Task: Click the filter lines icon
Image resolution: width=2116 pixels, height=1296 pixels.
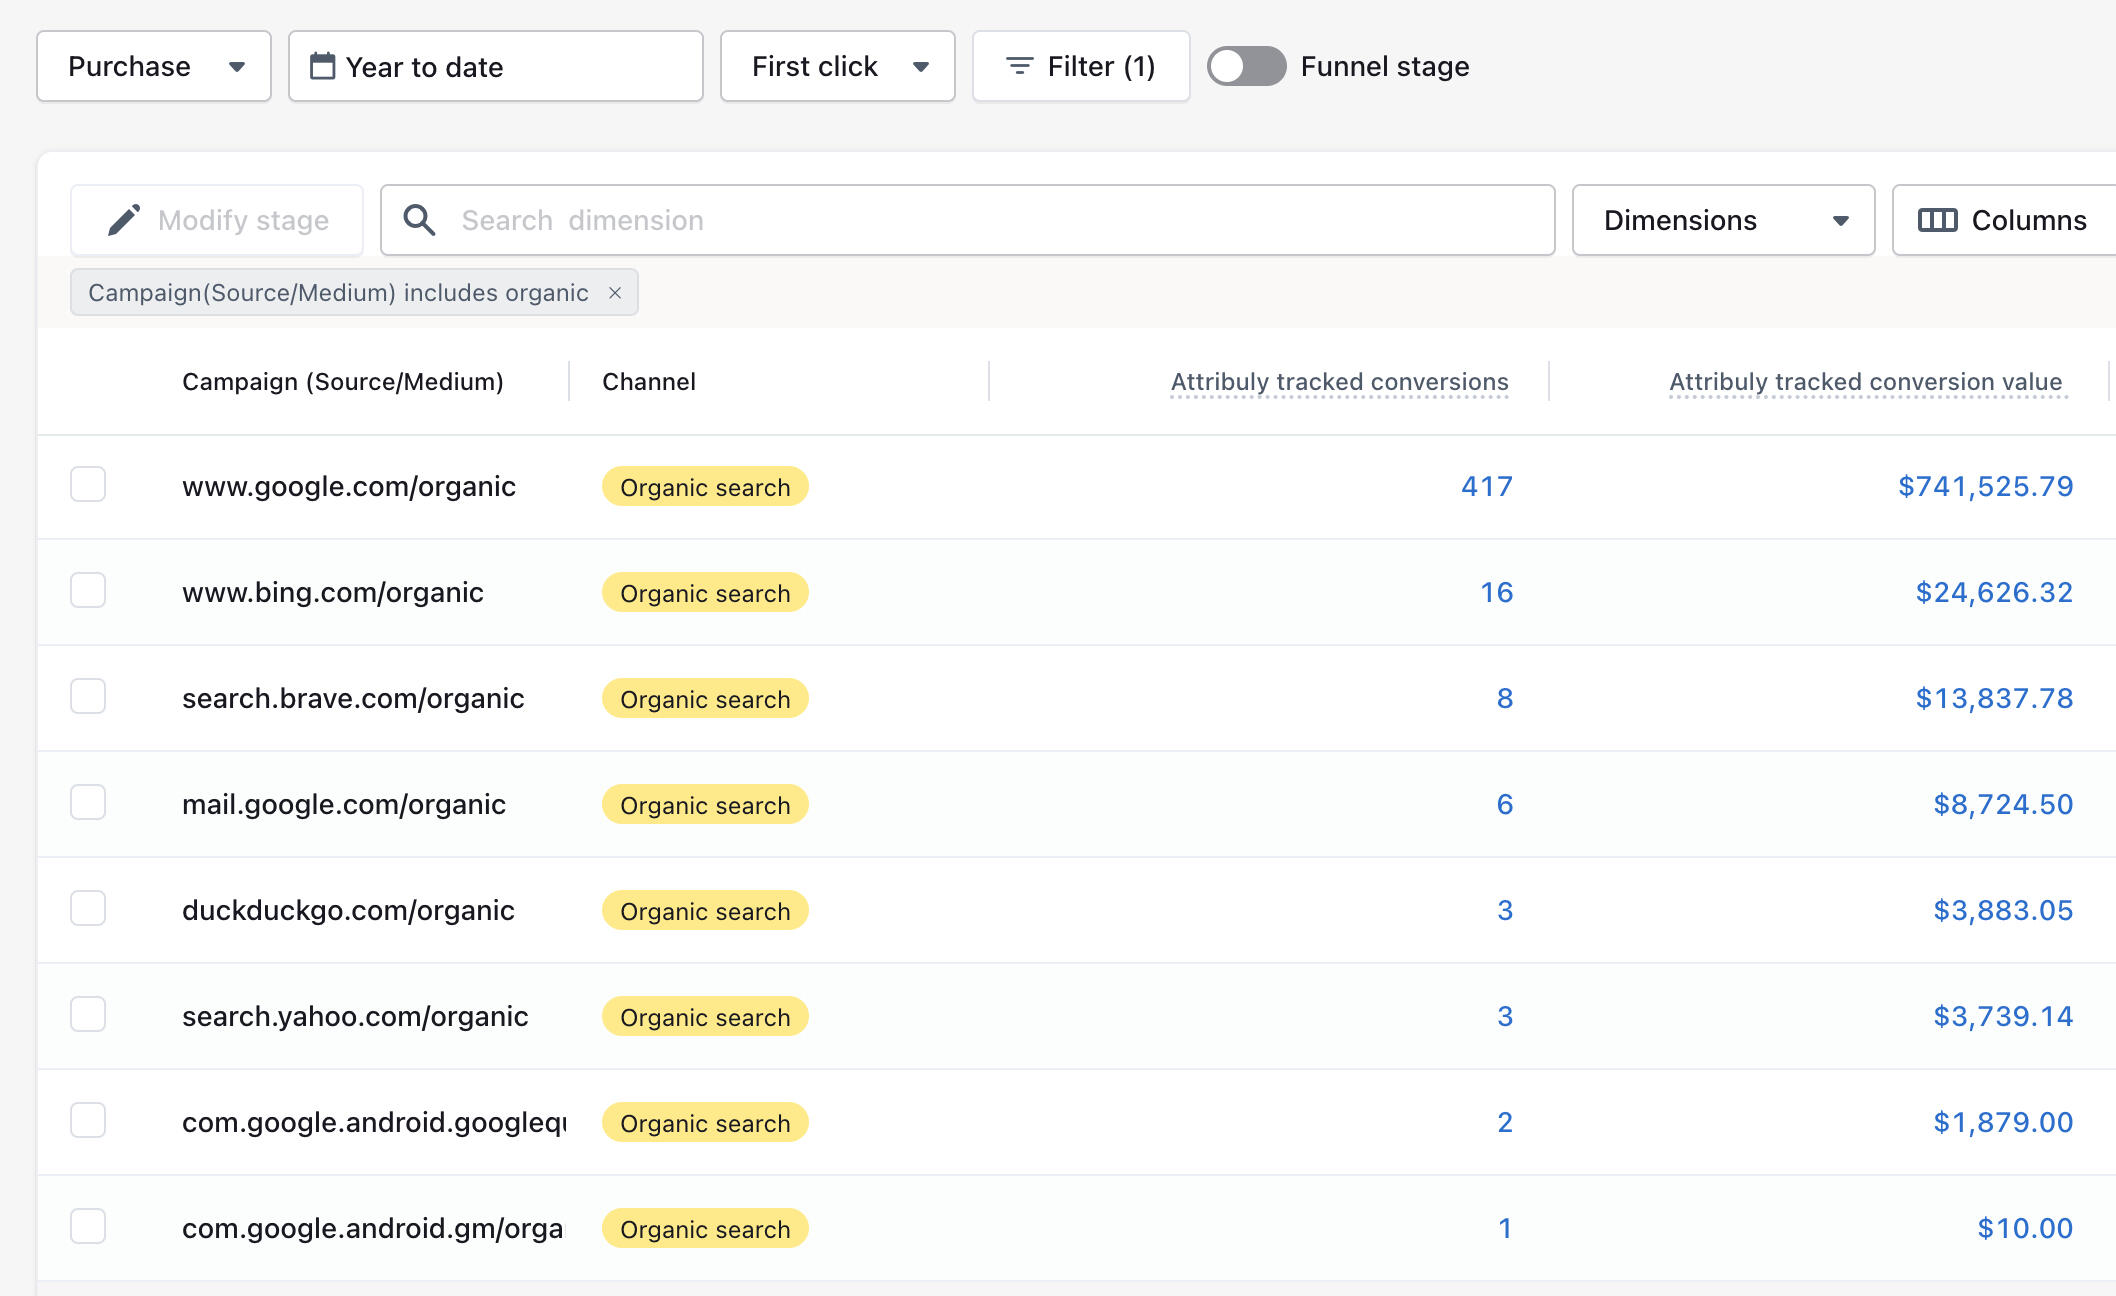Action: [1019, 66]
